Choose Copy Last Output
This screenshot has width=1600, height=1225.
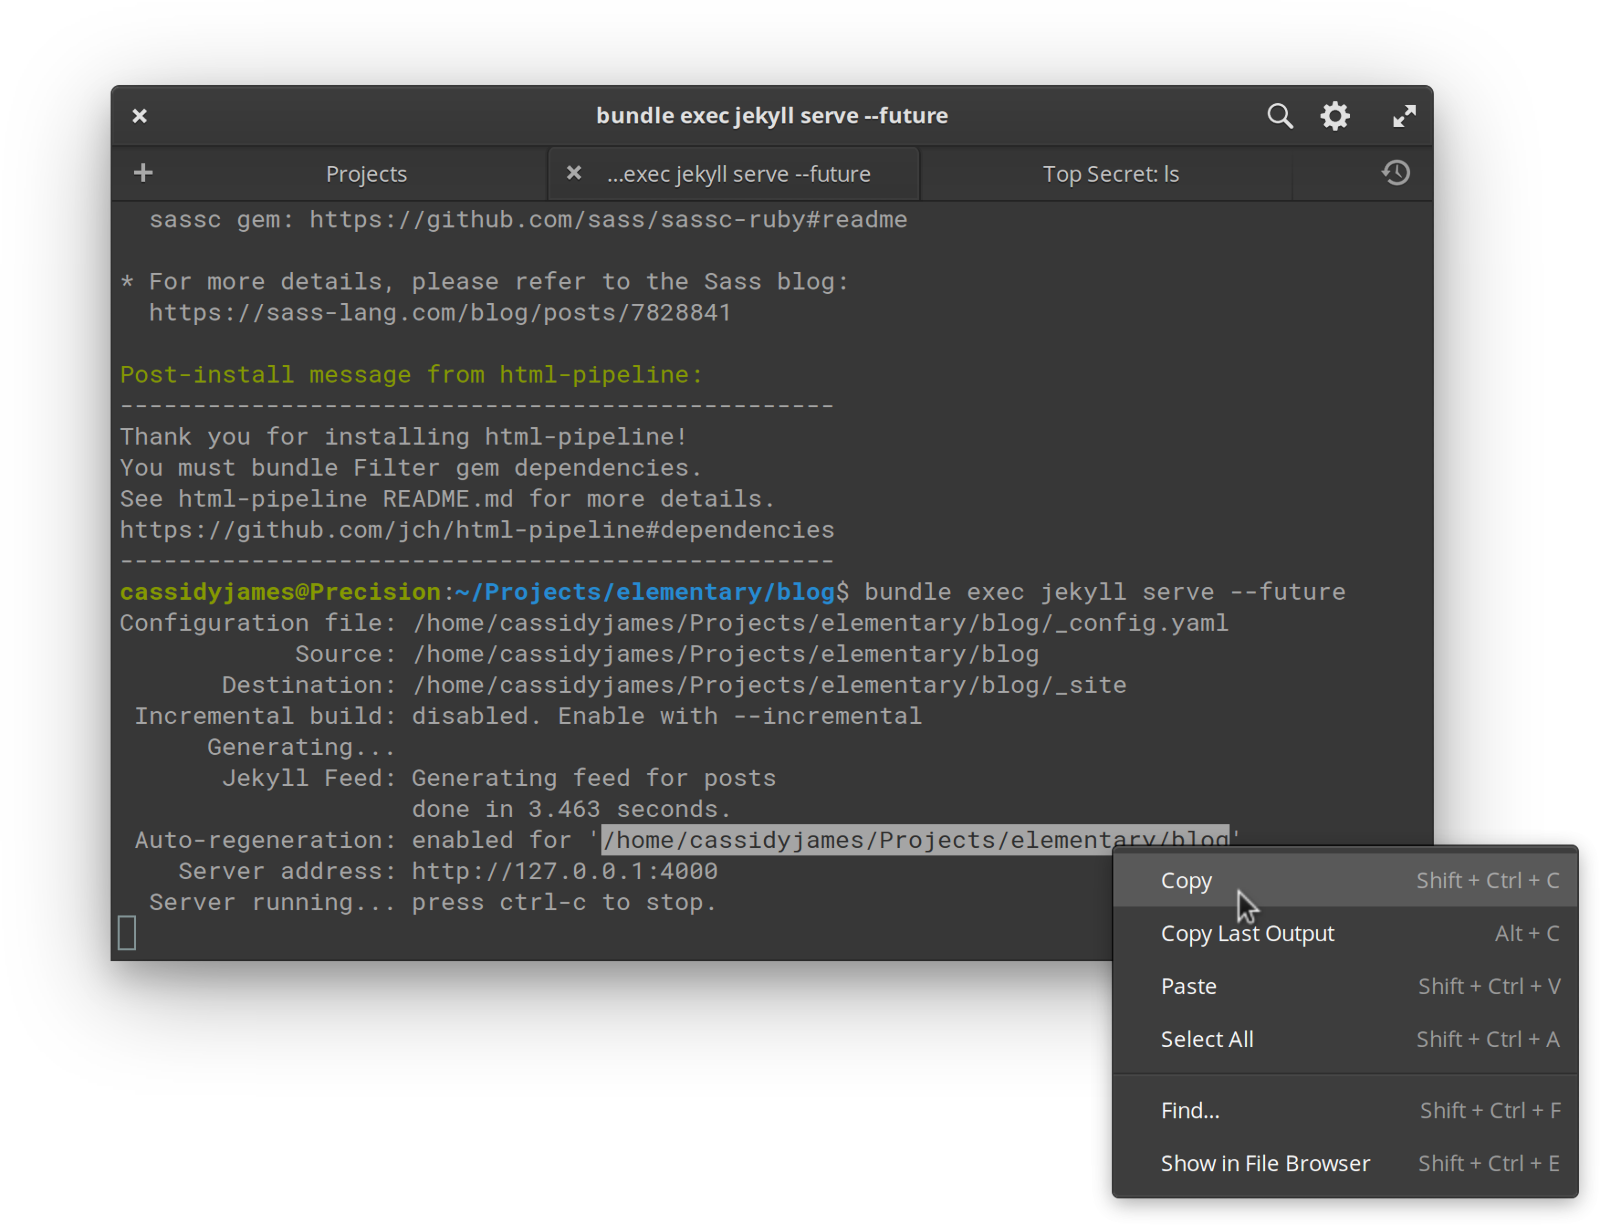point(1247,933)
